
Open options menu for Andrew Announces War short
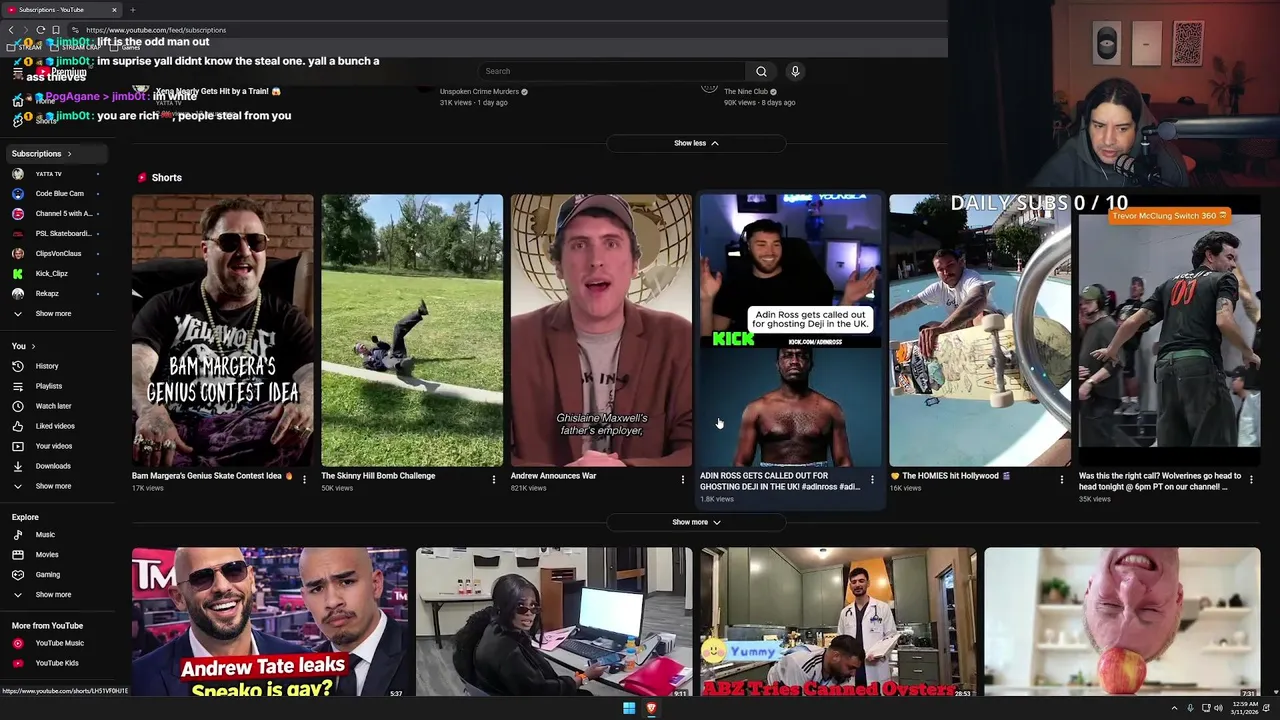[682, 480]
